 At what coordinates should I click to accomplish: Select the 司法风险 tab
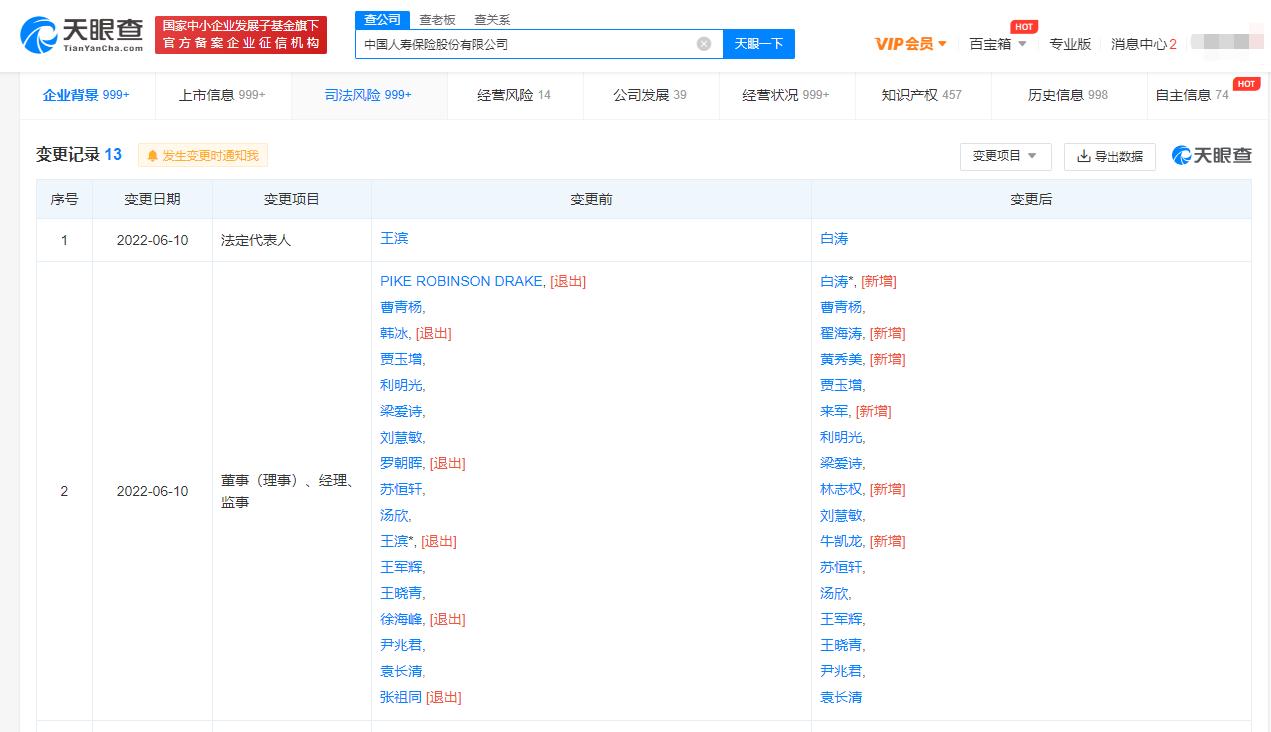point(367,95)
